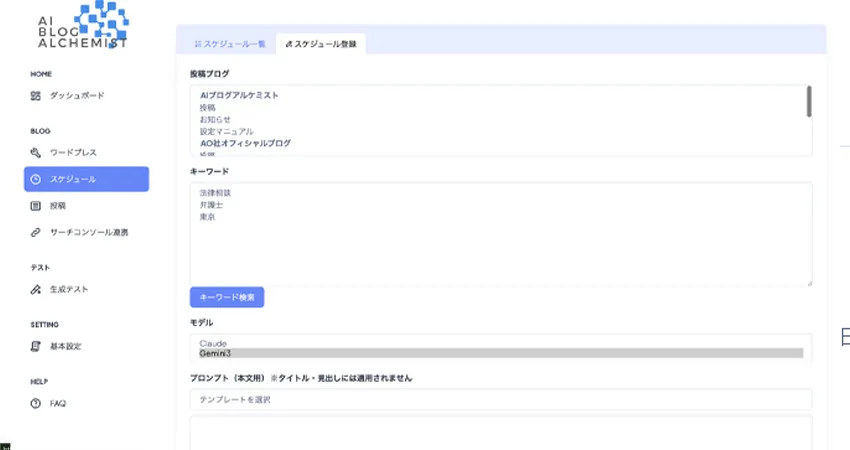Click the サーチコンソール連携 link icon
Viewport: 850px width, 450px height.
point(36,233)
